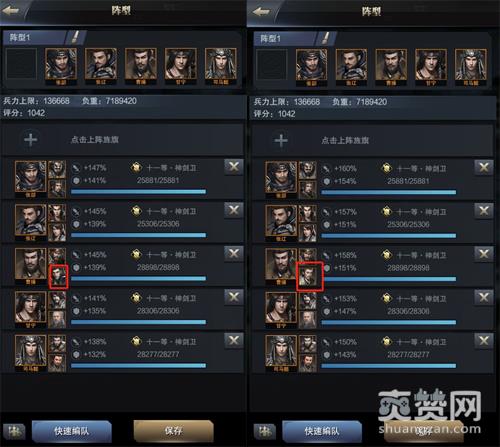
Task: Tap the plus icon beside 点击上阵旌旗 in left screen
Action: pos(30,140)
